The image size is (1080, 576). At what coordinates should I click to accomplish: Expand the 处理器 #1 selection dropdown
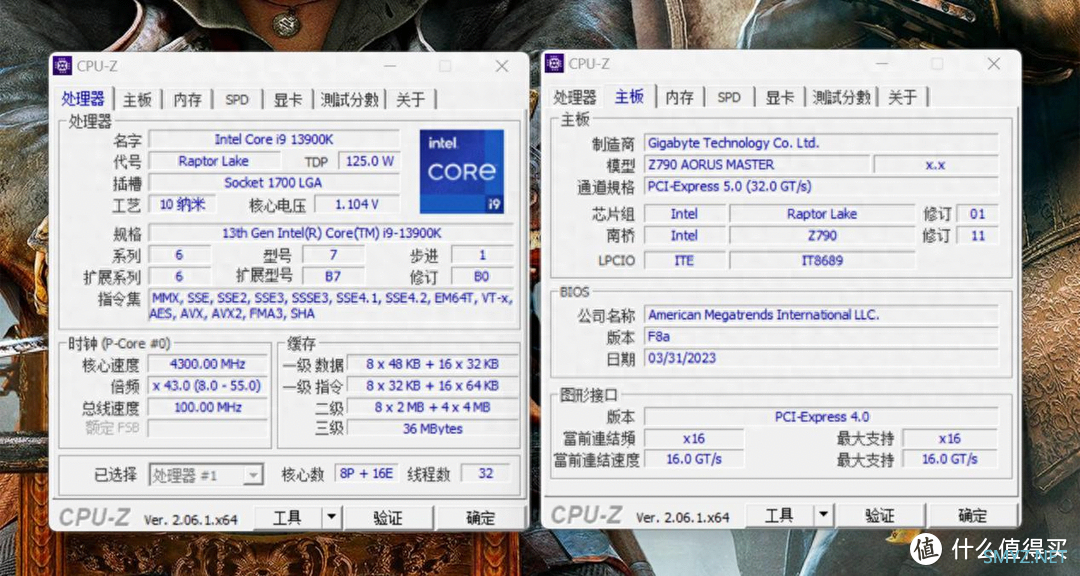(x=253, y=475)
